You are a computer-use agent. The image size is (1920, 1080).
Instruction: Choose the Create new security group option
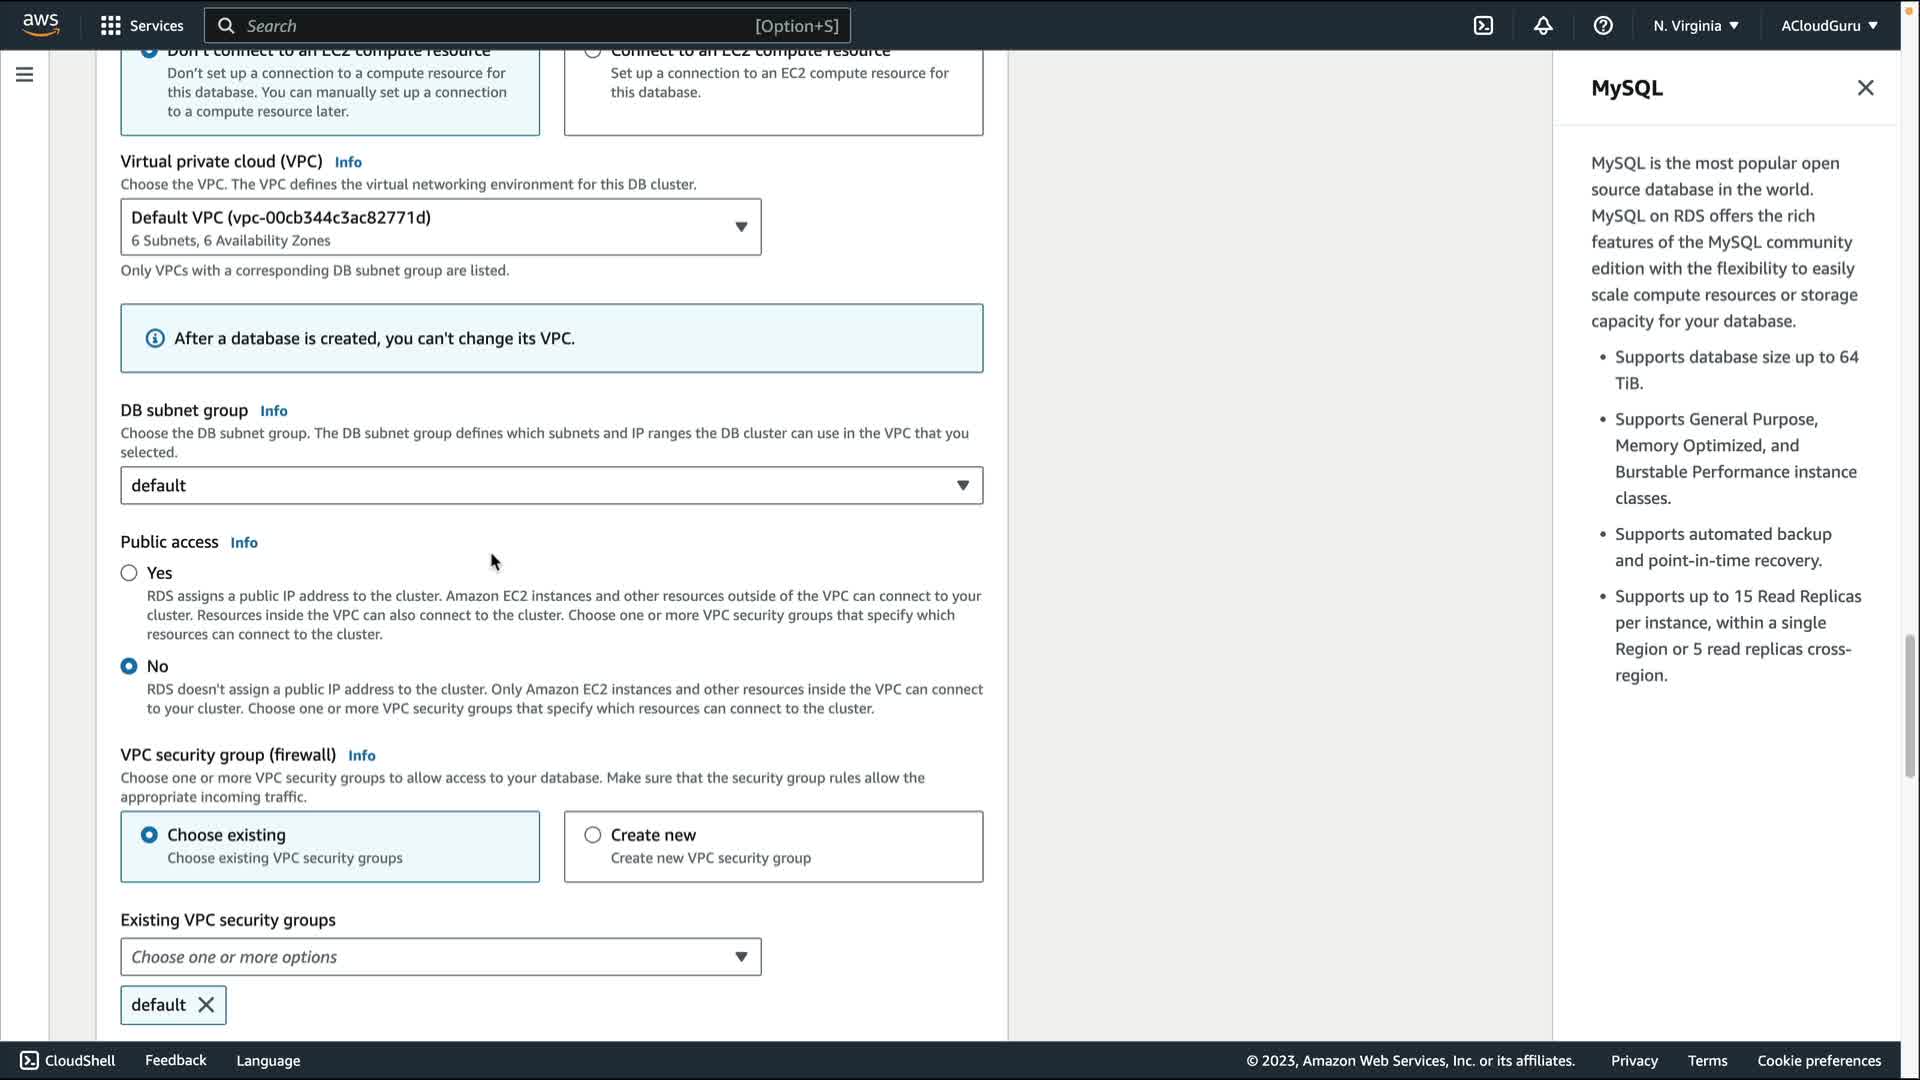593,835
